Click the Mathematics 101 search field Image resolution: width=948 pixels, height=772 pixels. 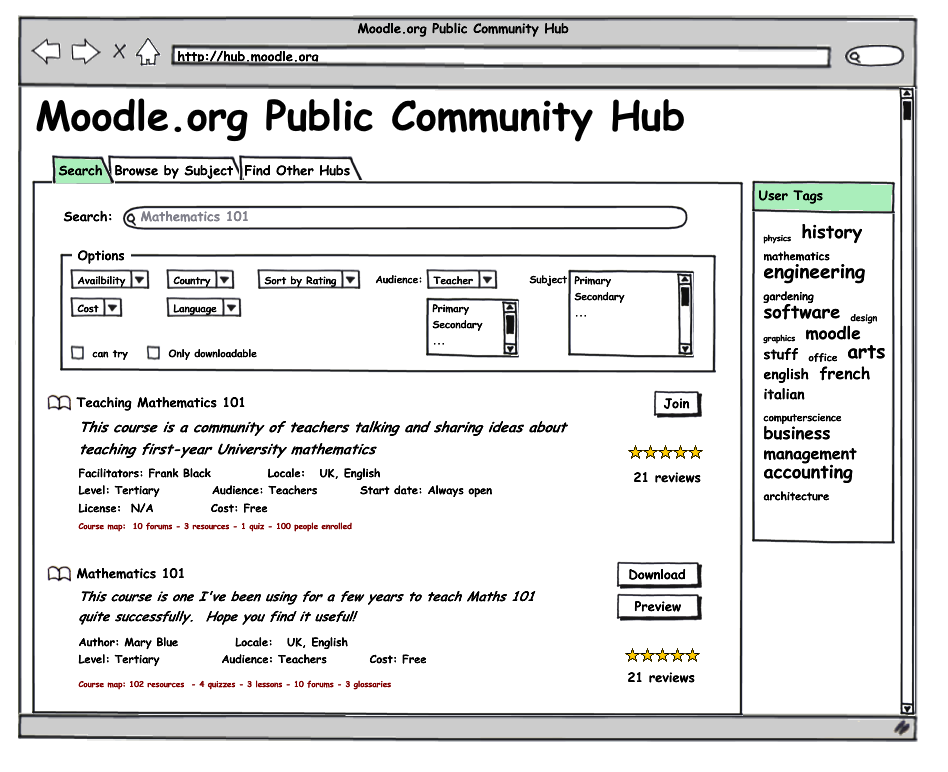(405, 217)
